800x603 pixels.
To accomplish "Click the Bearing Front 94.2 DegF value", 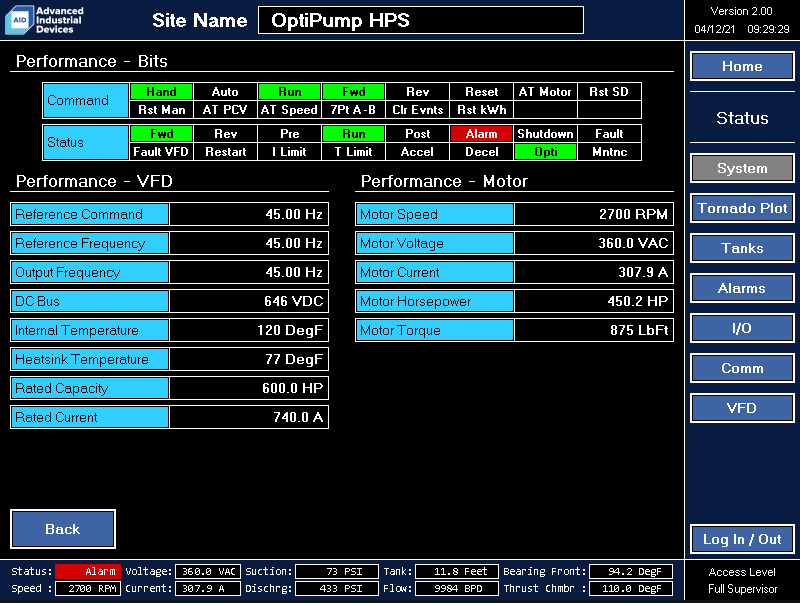I will [631, 571].
